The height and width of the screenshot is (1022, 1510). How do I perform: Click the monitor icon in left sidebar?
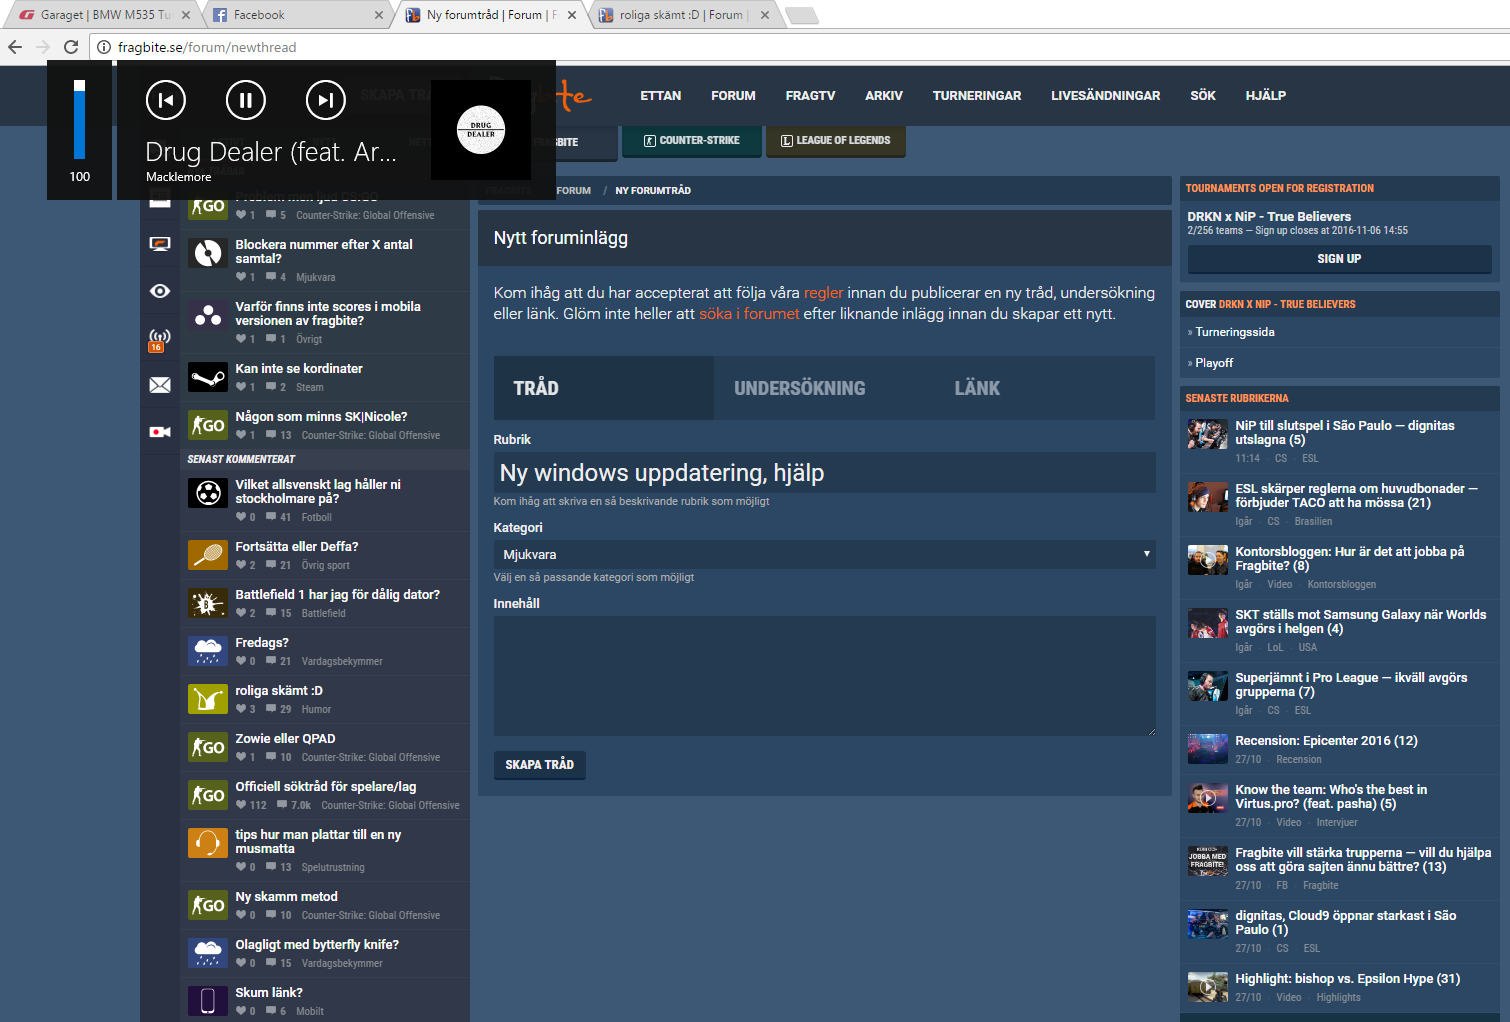(160, 244)
